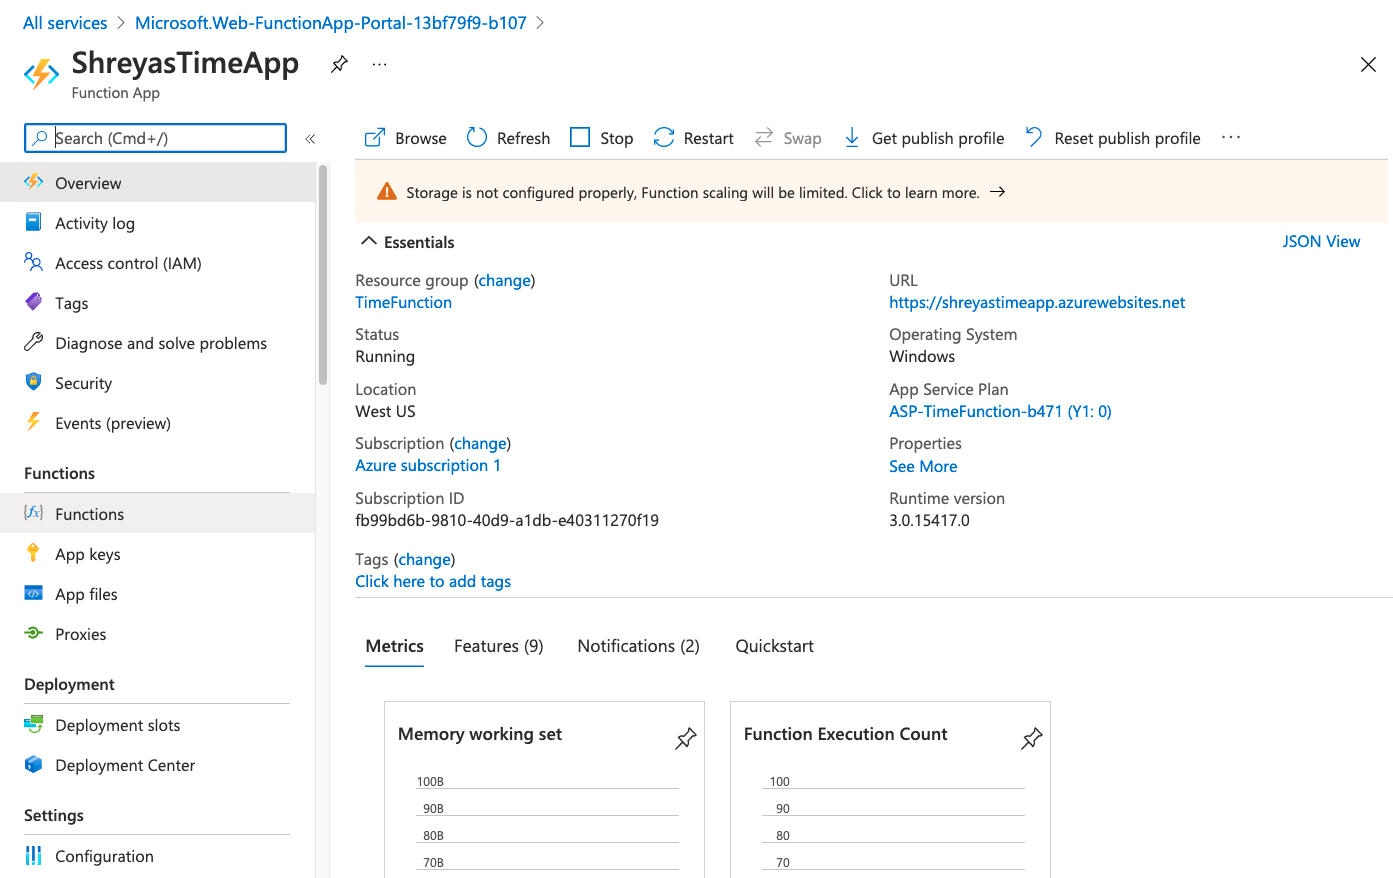Click the Runtime version 3.0.15417.0 value

click(x=929, y=520)
